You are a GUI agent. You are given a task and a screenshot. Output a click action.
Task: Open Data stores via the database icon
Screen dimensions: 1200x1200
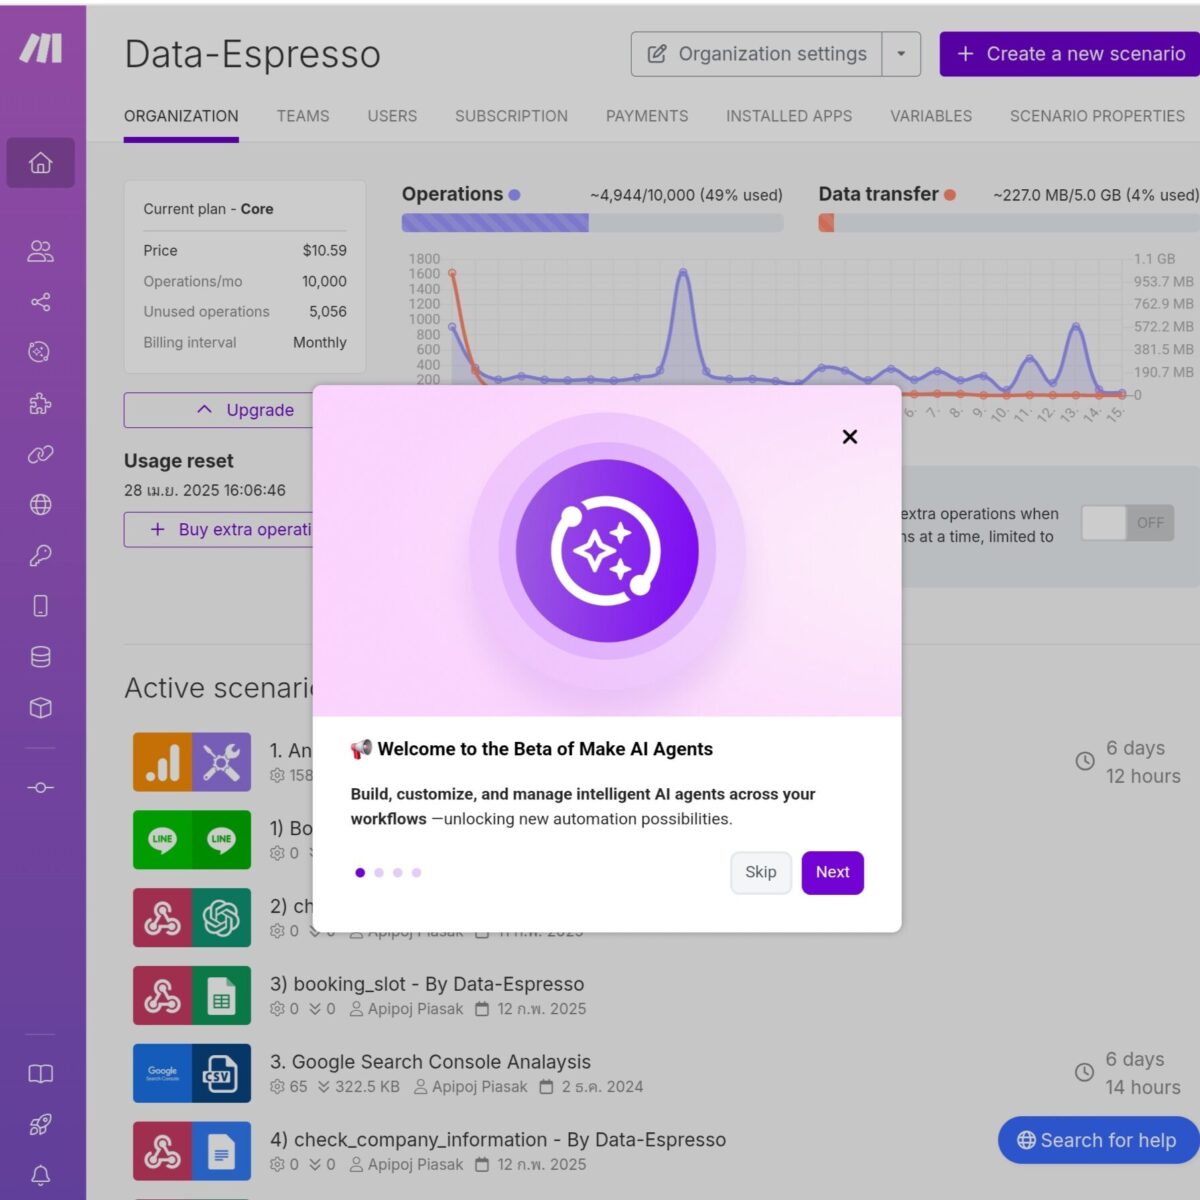click(x=40, y=657)
